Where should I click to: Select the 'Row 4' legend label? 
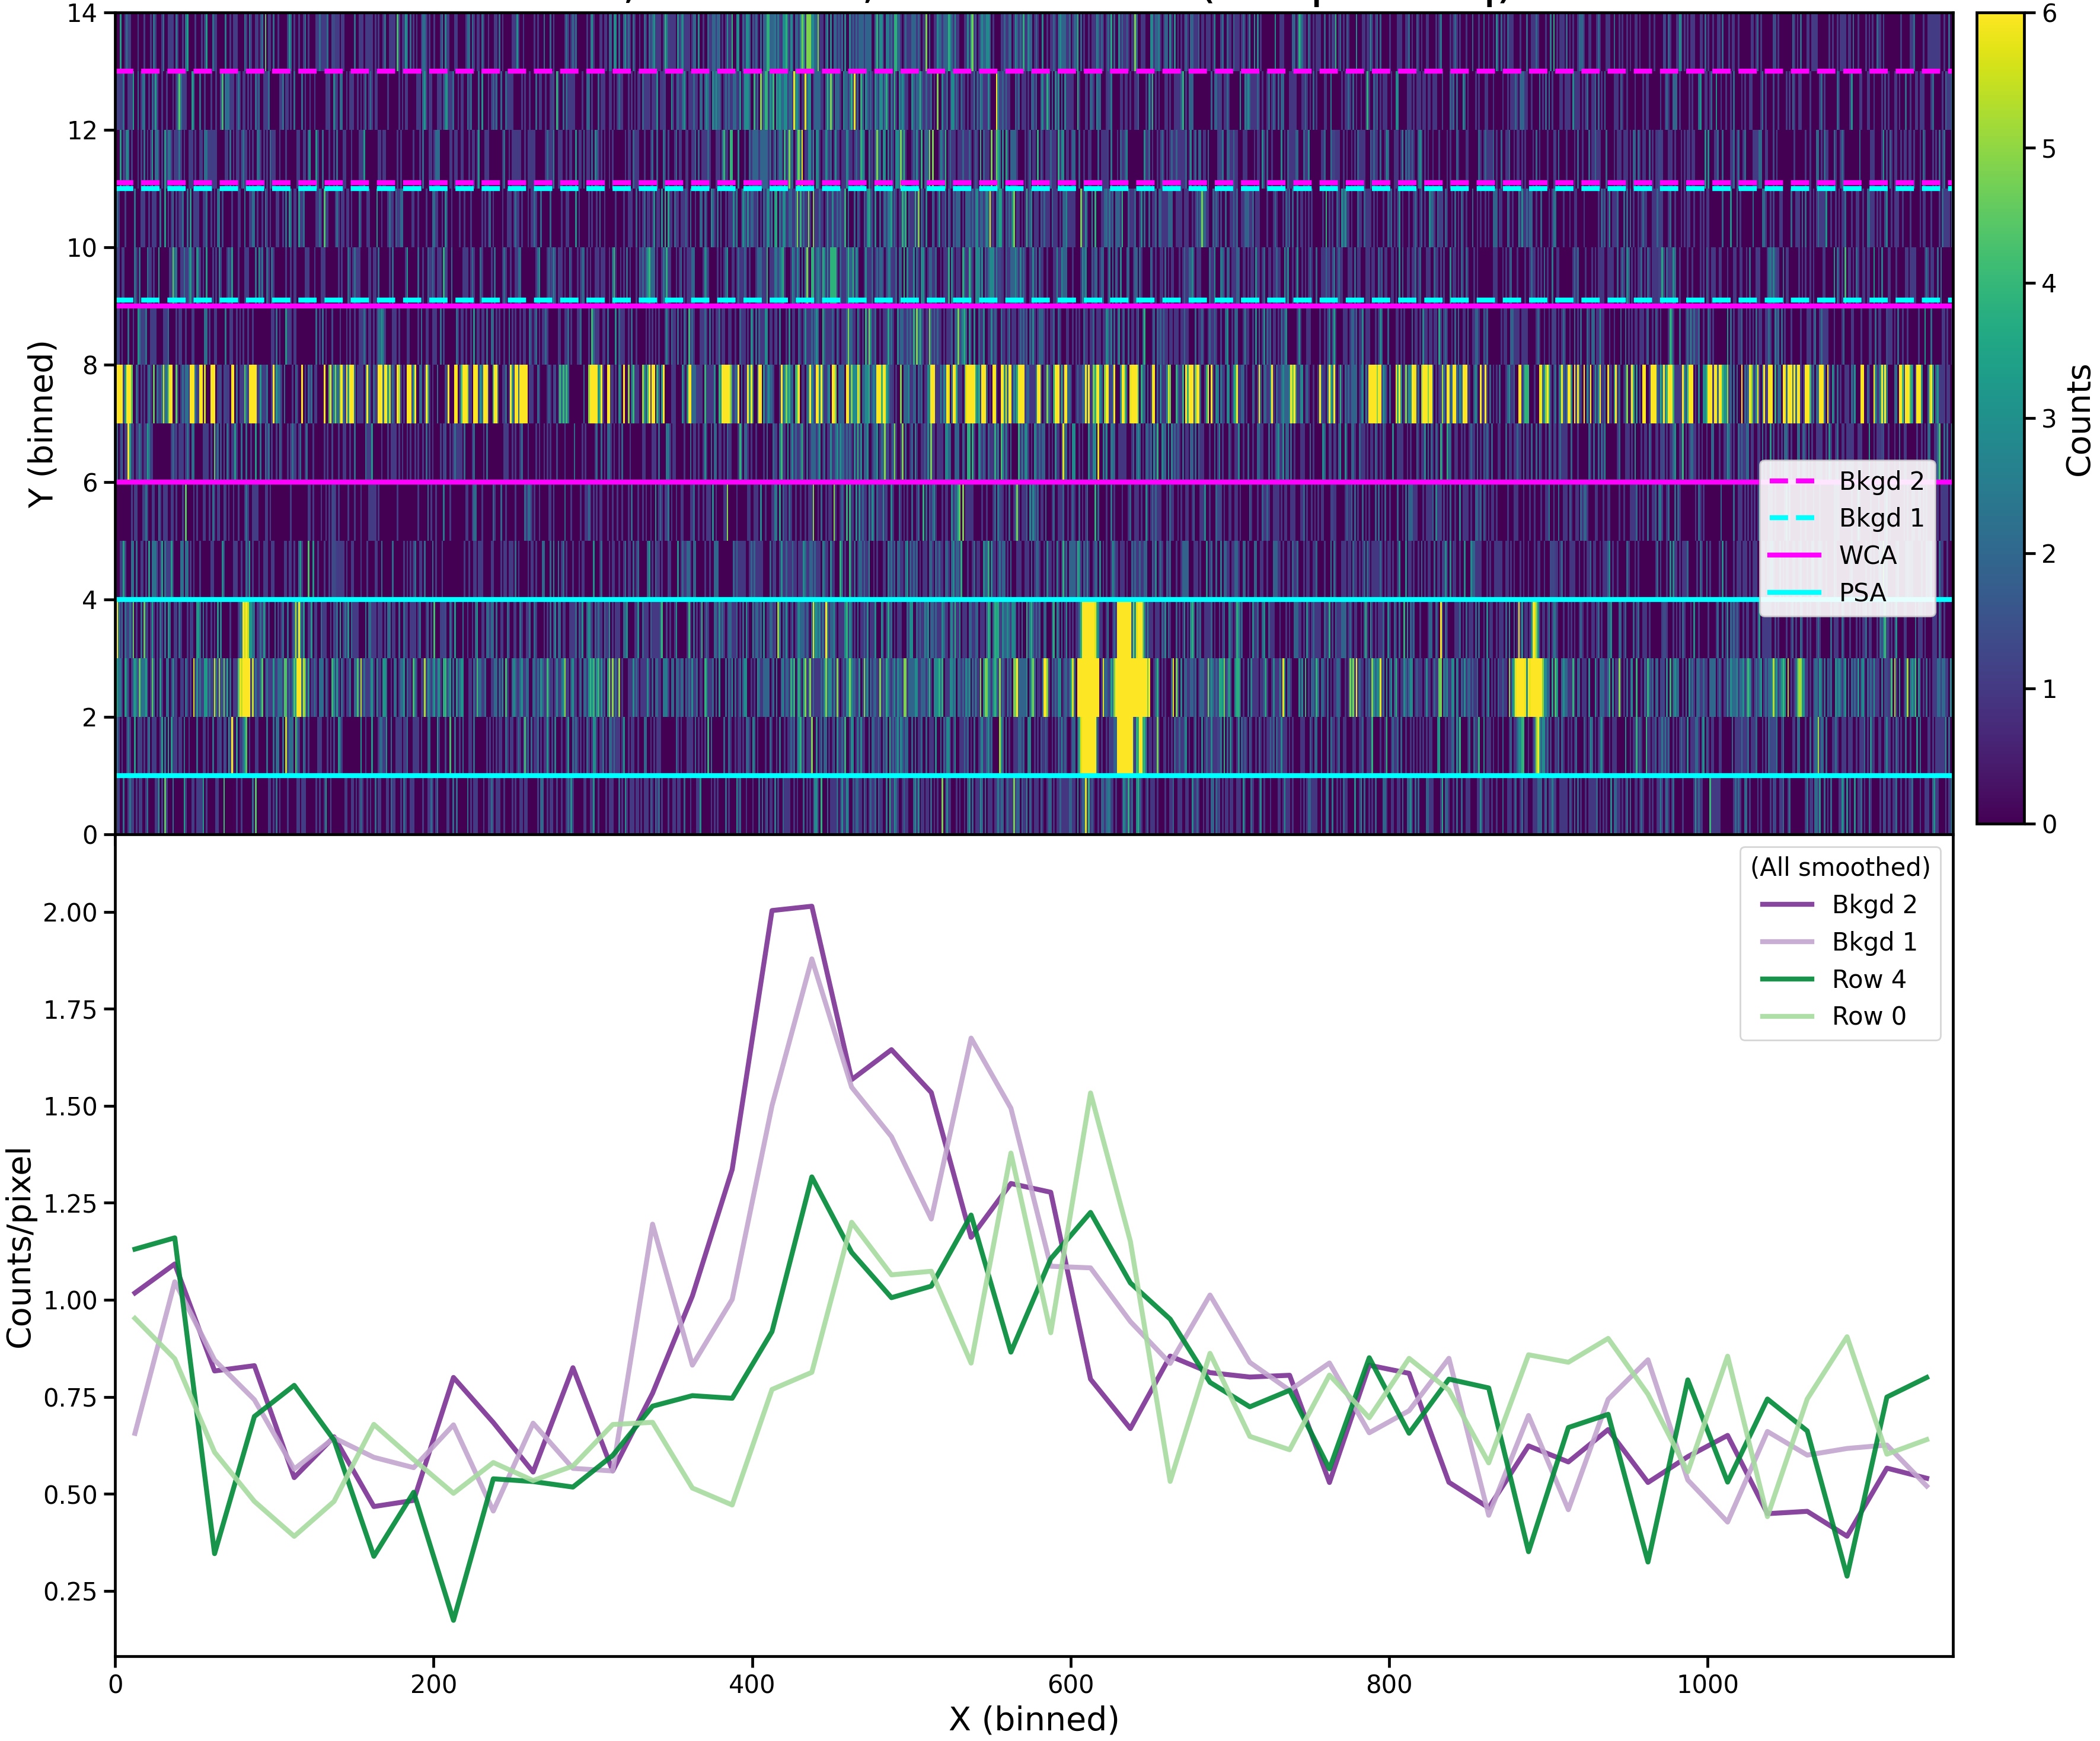coord(1869,979)
